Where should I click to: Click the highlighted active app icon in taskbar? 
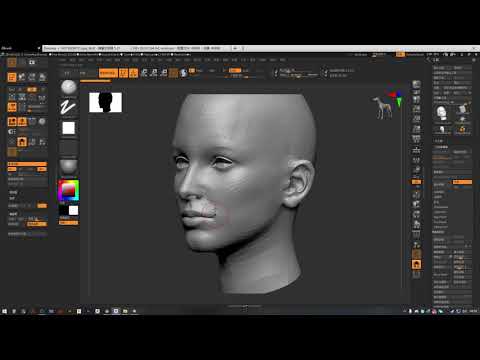(116, 311)
